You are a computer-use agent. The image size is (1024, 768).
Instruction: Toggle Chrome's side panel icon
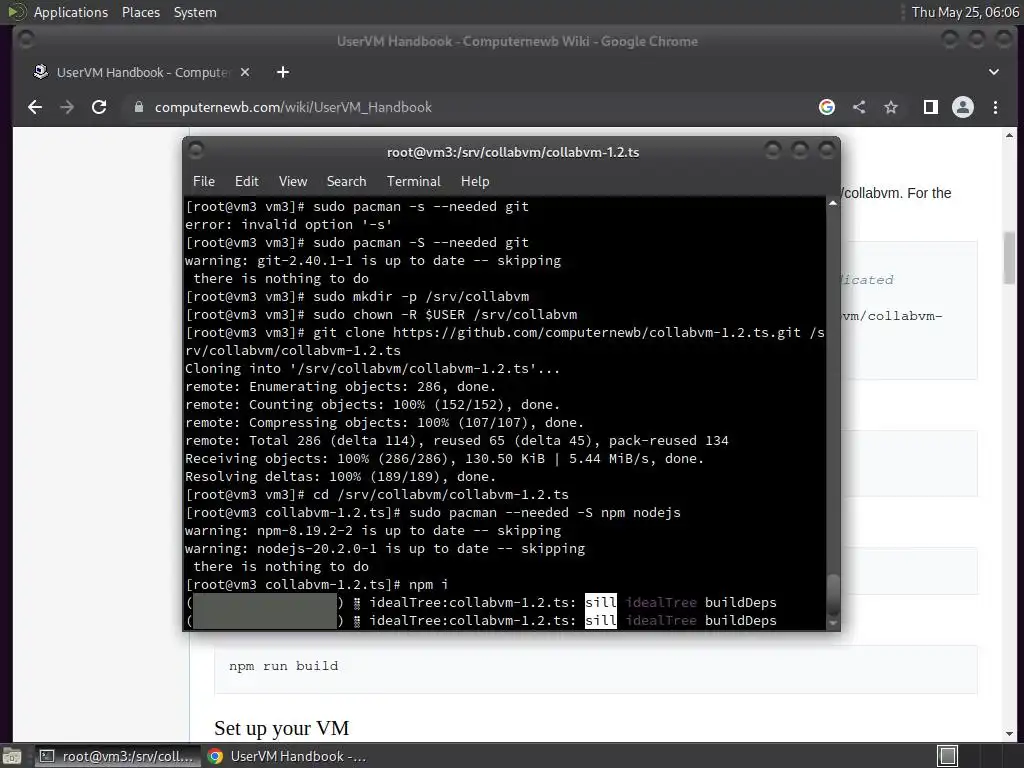click(931, 107)
